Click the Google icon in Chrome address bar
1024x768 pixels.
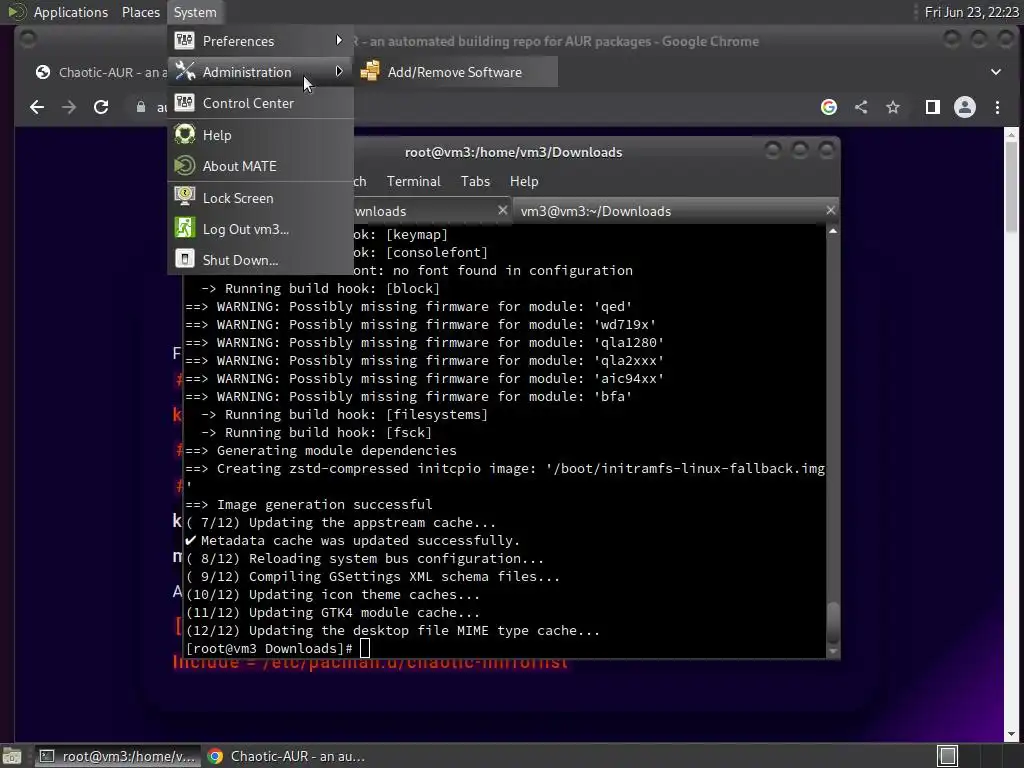pos(829,107)
